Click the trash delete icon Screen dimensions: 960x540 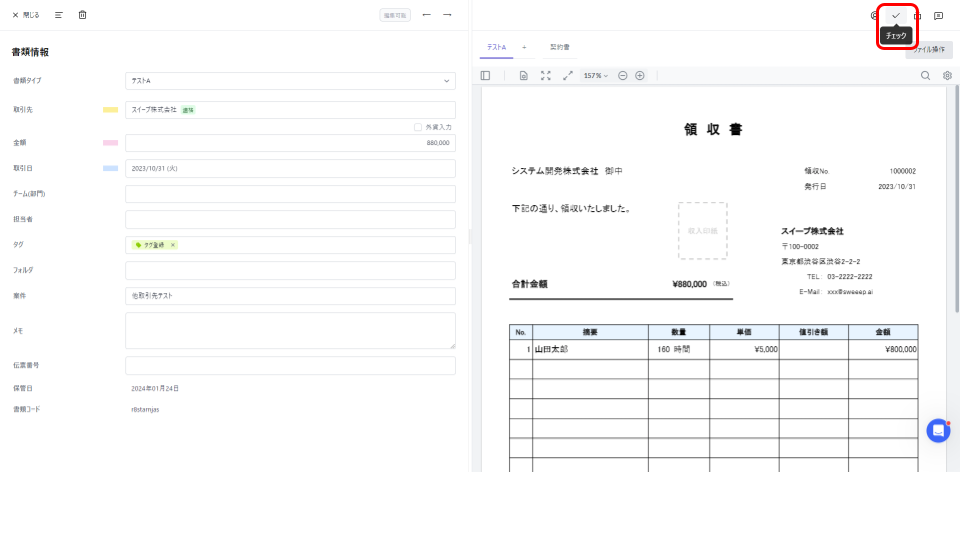[83, 15]
